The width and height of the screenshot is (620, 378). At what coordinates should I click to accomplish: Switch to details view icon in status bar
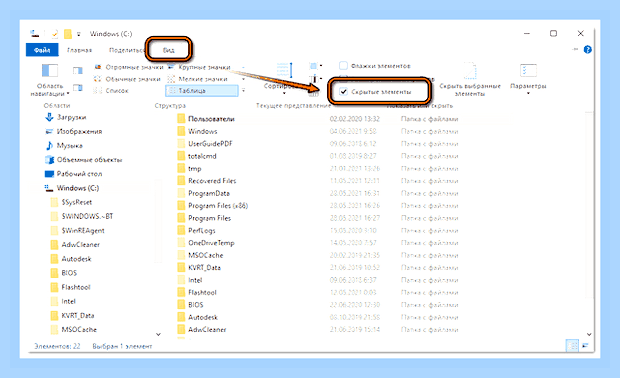coord(572,346)
